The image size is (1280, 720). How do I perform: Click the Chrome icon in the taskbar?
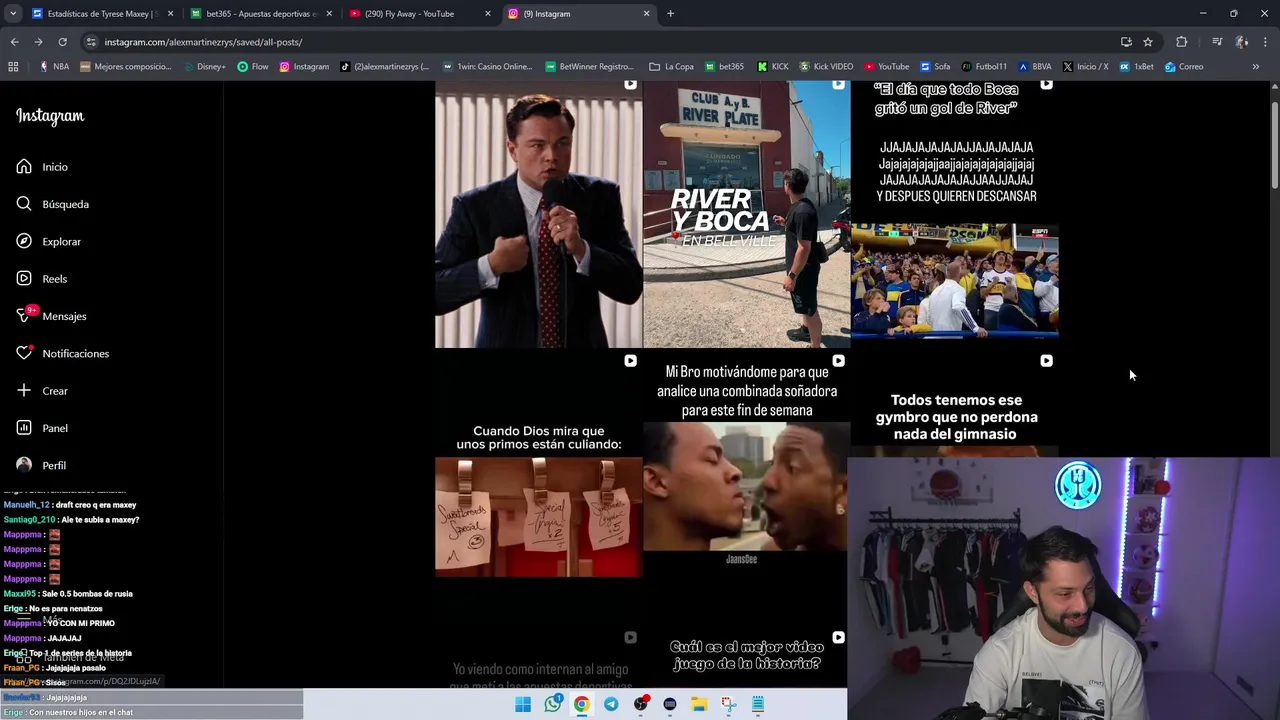582,705
